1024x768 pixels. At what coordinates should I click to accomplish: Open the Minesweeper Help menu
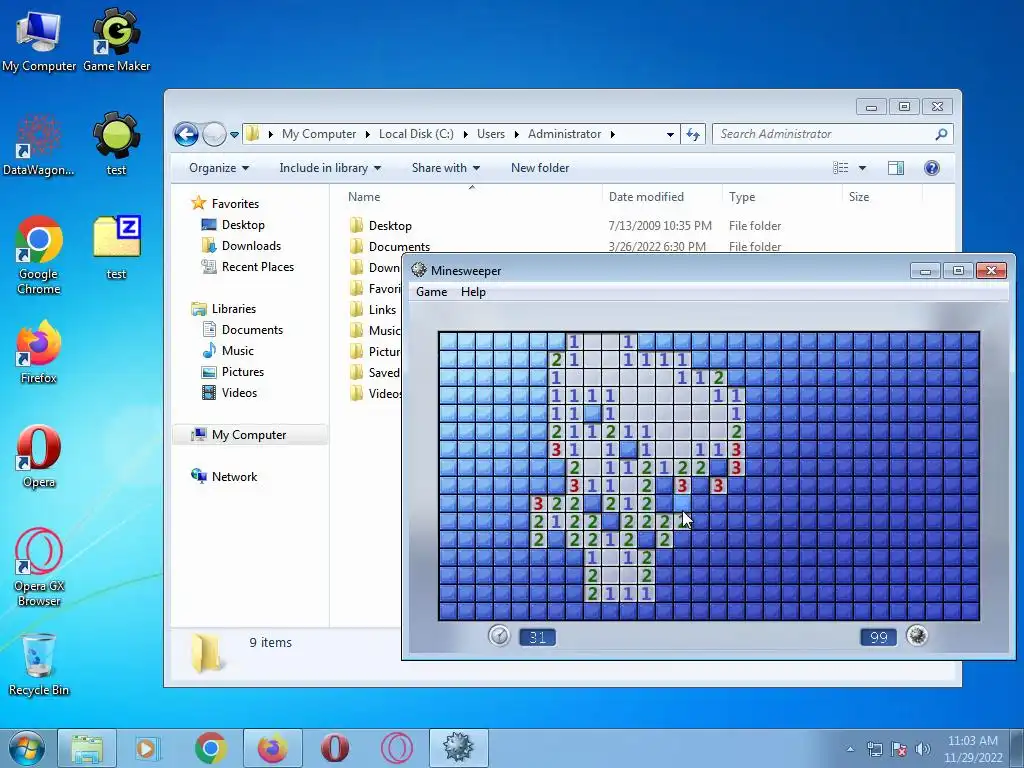[473, 292]
